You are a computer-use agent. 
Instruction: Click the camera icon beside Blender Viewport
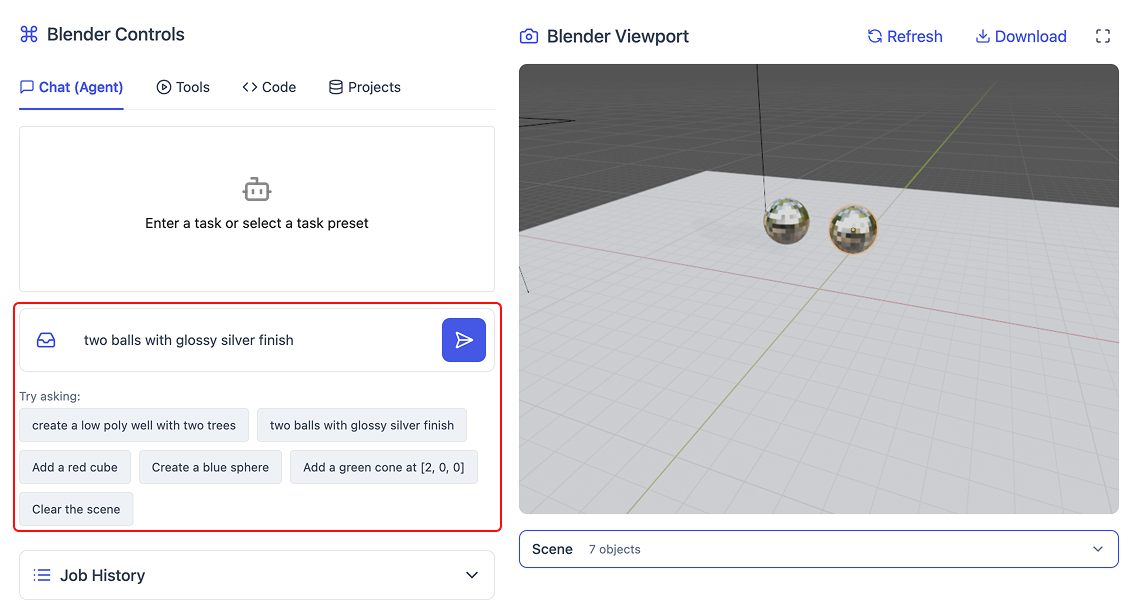coord(529,36)
